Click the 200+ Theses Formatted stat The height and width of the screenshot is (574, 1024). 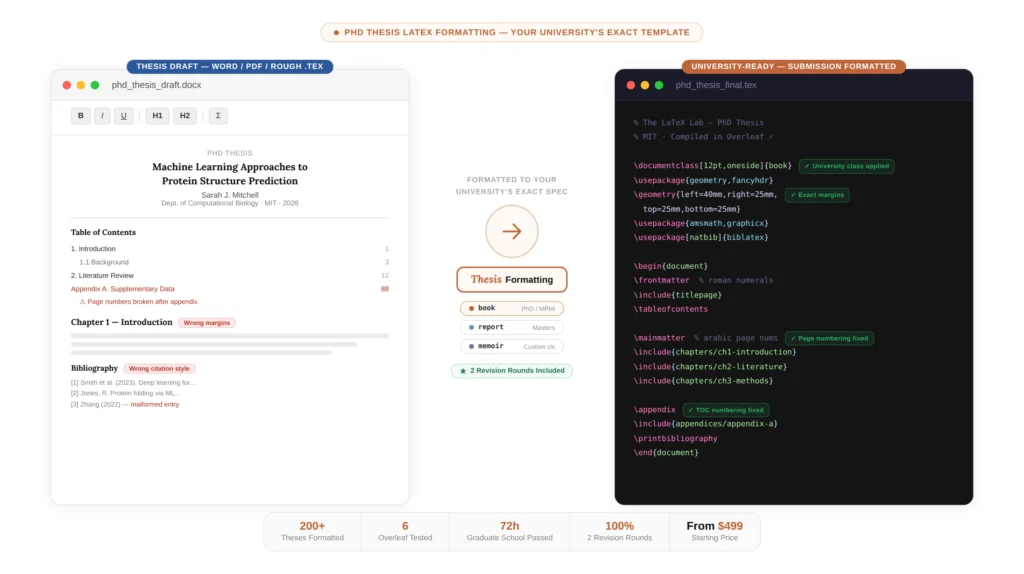(x=312, y=532)
